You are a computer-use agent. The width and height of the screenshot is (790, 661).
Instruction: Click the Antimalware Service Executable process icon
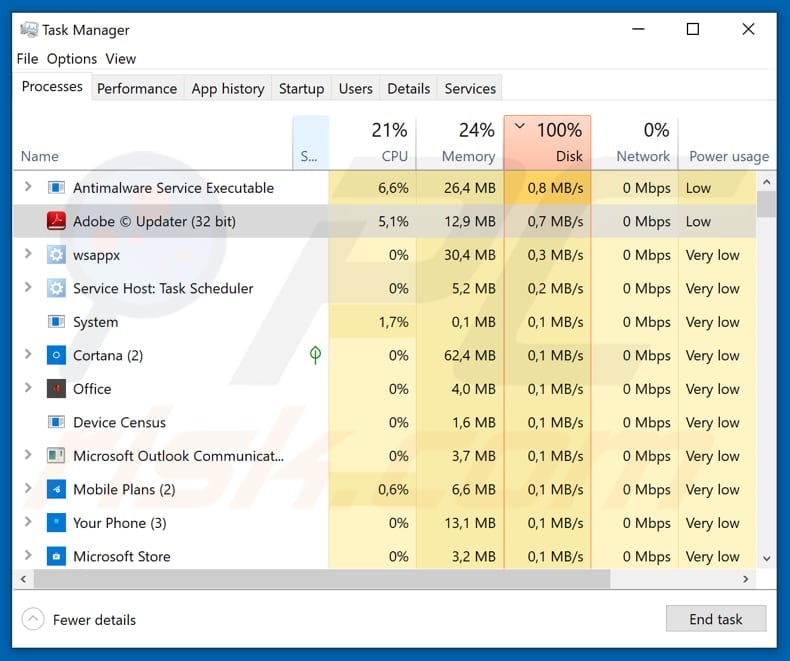[56, 188]
